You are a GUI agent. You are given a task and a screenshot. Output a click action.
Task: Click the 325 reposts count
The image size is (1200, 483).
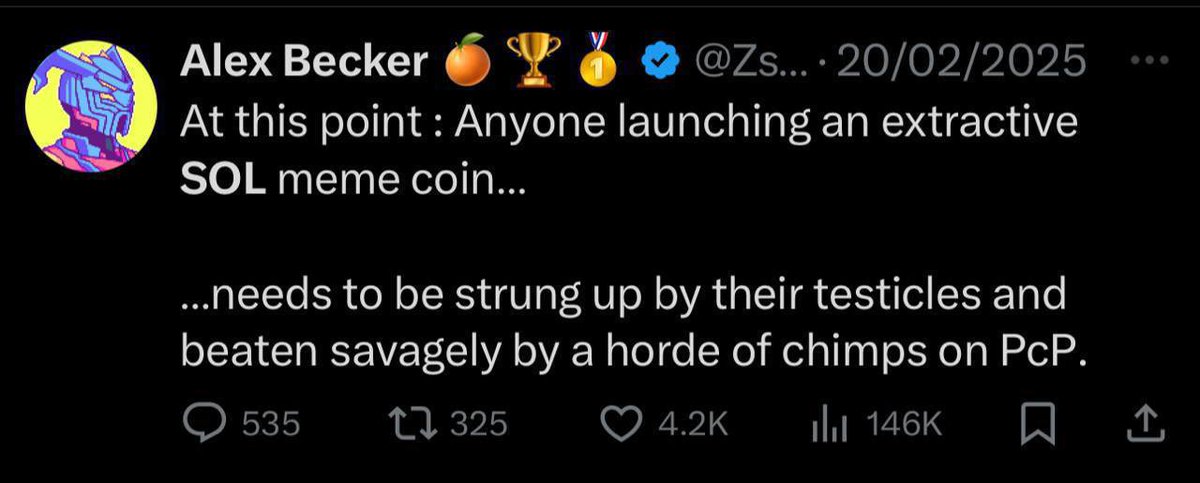pos(478,425)
